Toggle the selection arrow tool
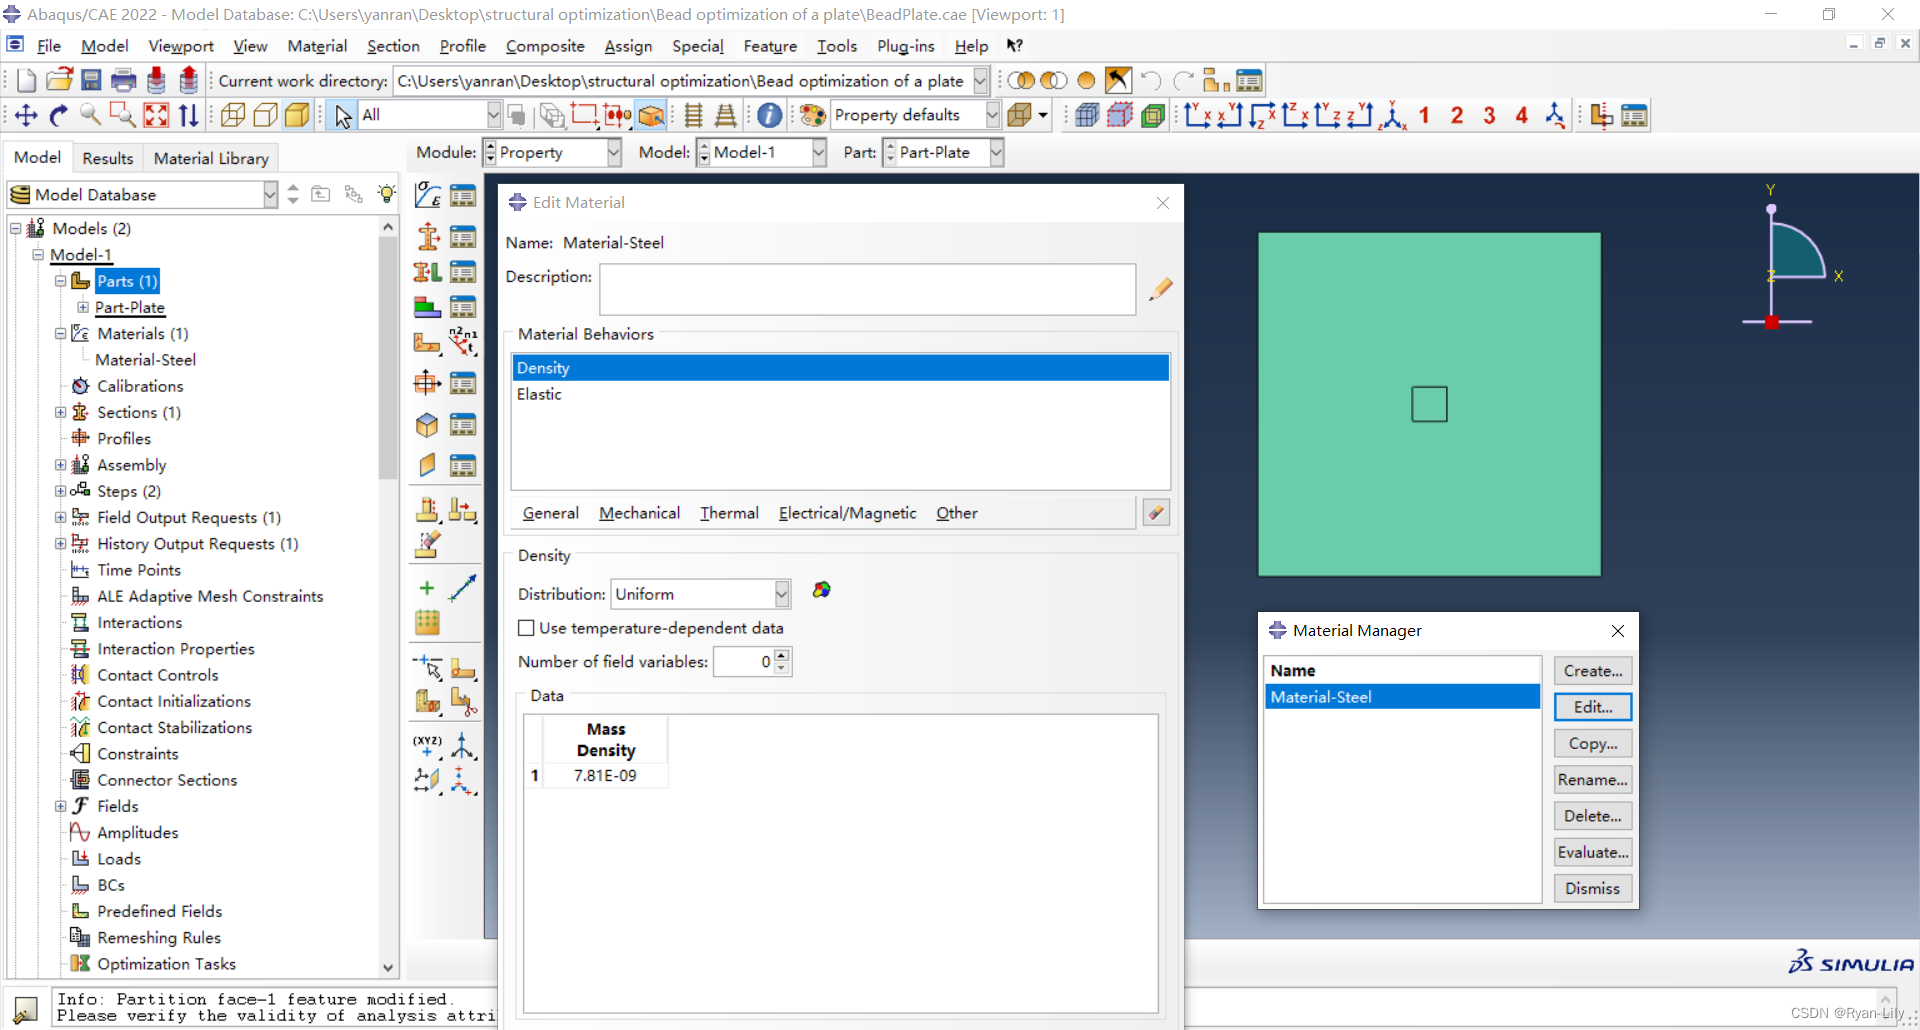Viewport: 1920px width, 1030px height. point(342,116)
